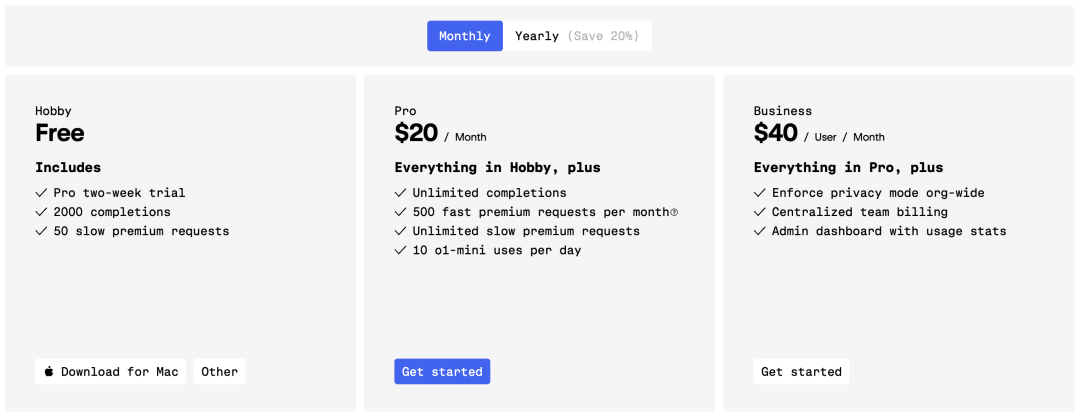Viewport: 1080px width, 416px height.
Task: Get started with the Business plan
Action: (801, 372)
